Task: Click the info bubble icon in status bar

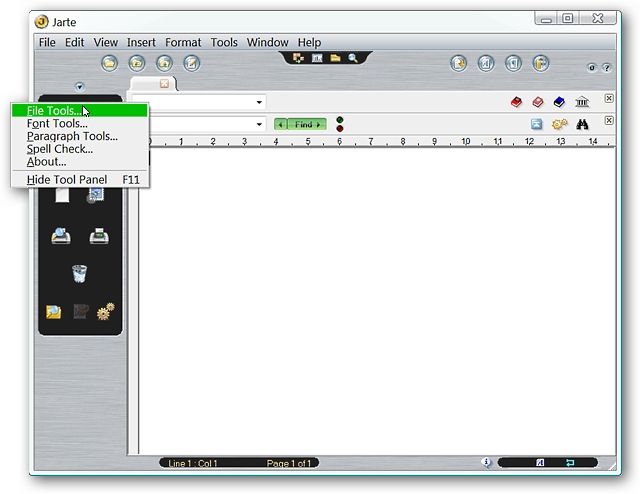Action: pyautogui.click(x=486, y=462)
